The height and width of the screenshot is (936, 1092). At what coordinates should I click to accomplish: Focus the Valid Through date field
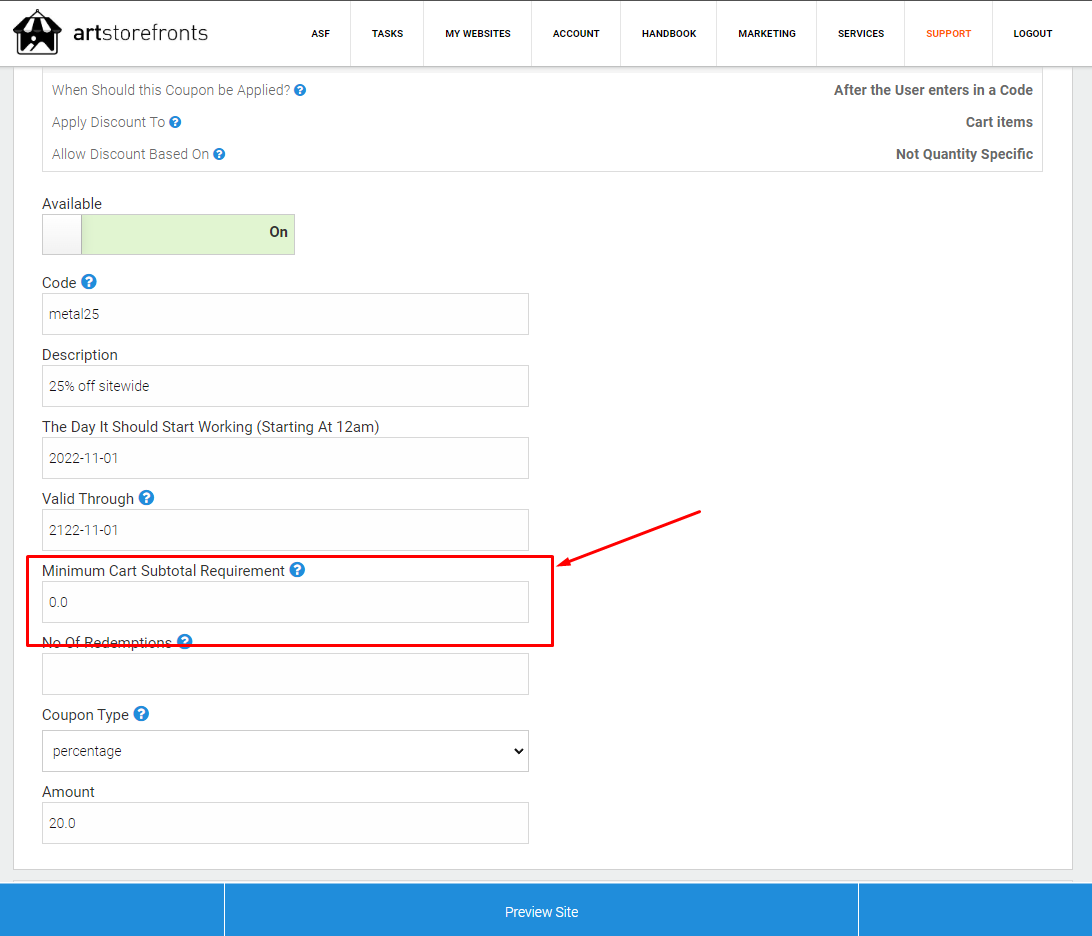coord(286,530)
